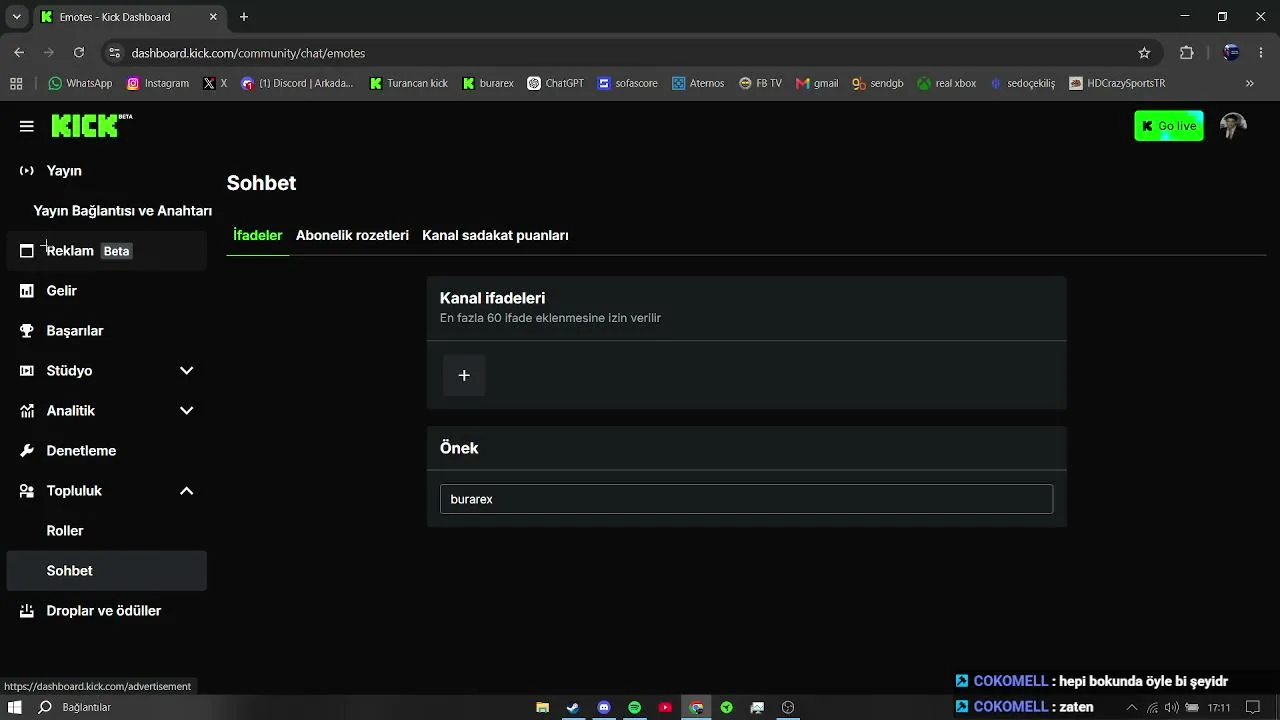Bookmark this page with the star icon
Viewport: 1280px width, 720px height.
coord(1144,53)
